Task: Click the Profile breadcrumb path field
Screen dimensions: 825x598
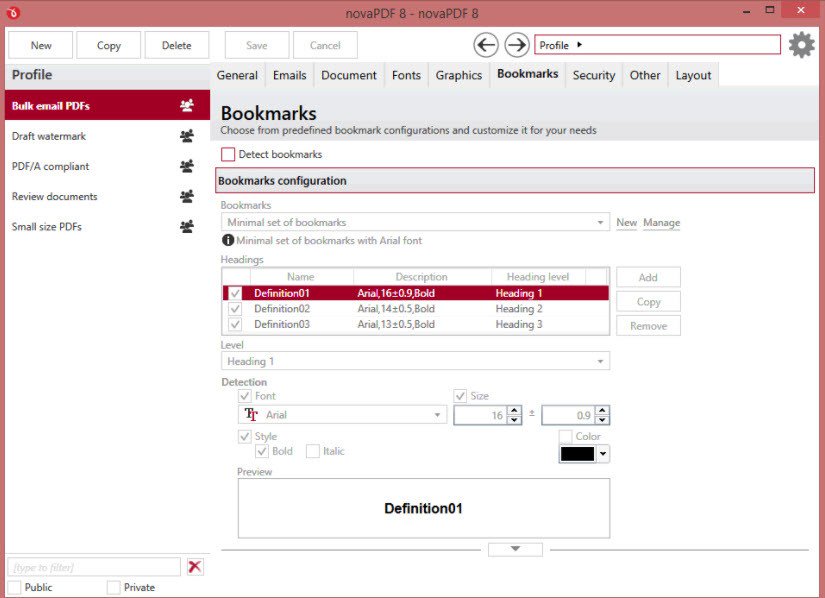Action: (657, 45)
